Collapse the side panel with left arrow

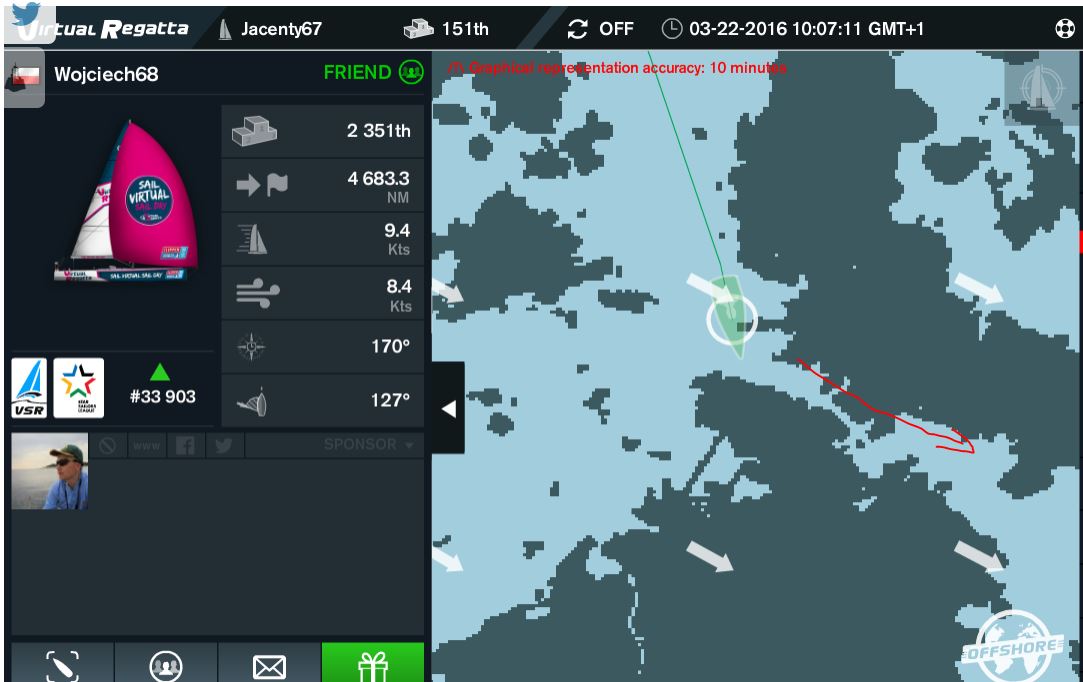pyautogui.click(x=448, y=408)
